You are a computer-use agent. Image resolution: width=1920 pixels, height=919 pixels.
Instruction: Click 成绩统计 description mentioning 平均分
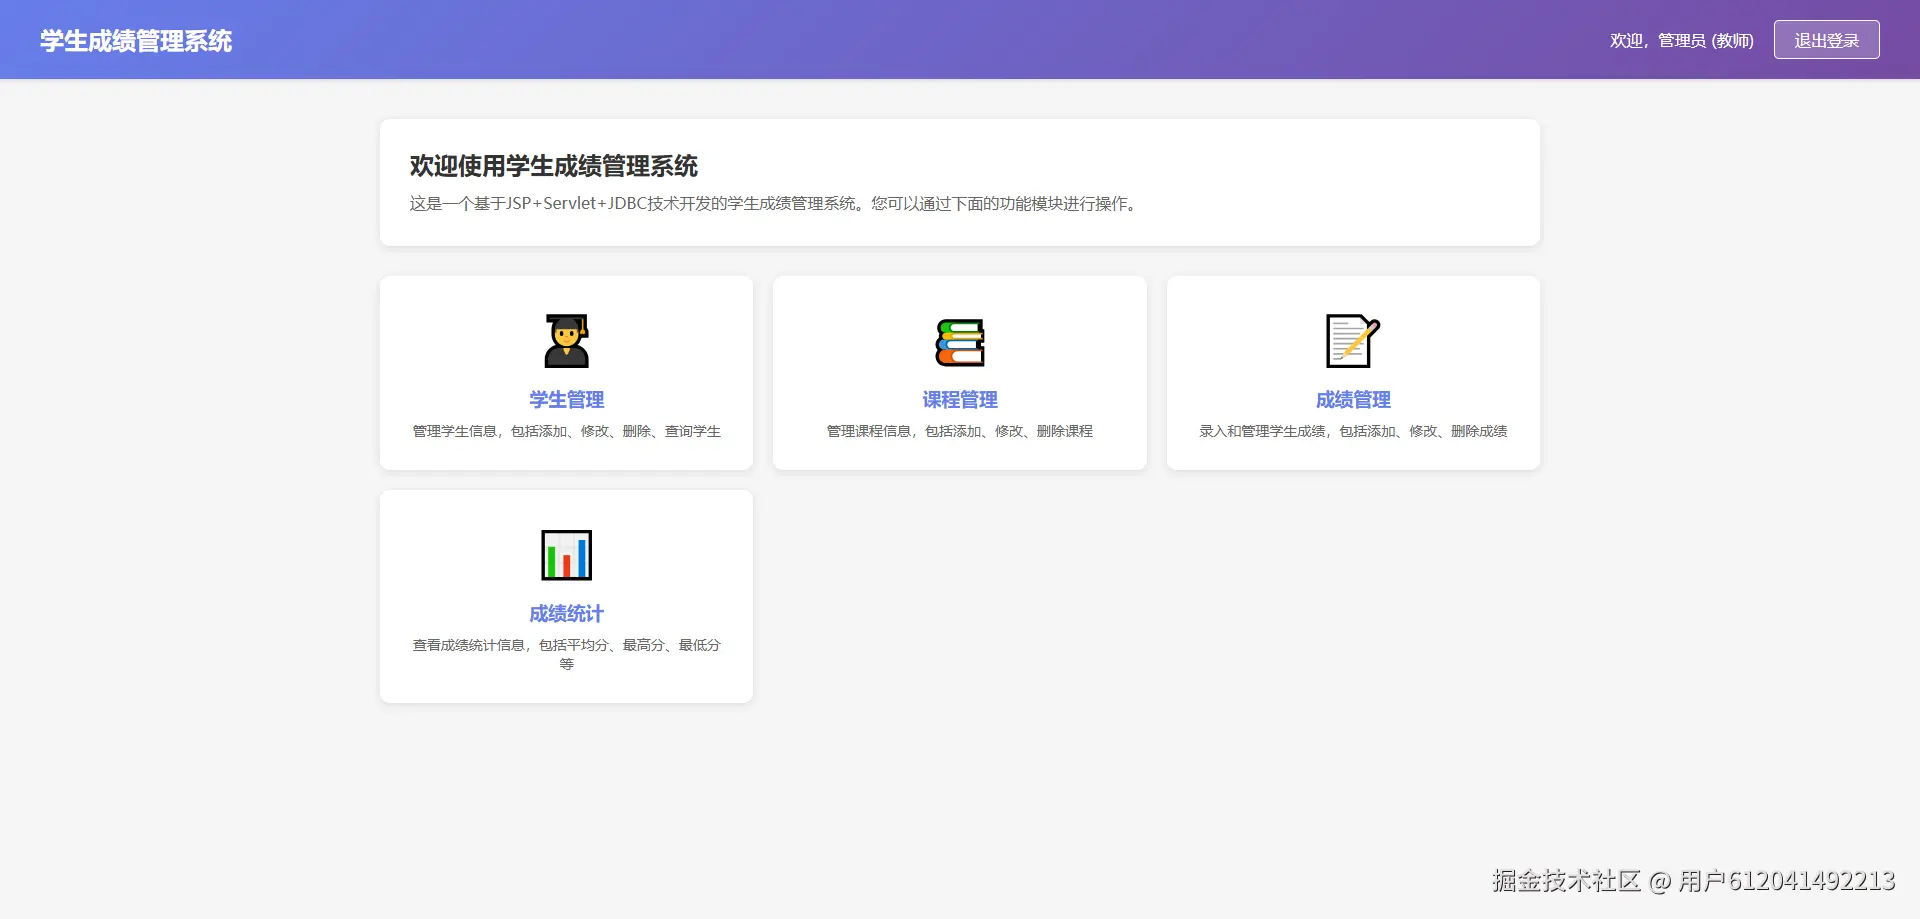click(566, 645)
